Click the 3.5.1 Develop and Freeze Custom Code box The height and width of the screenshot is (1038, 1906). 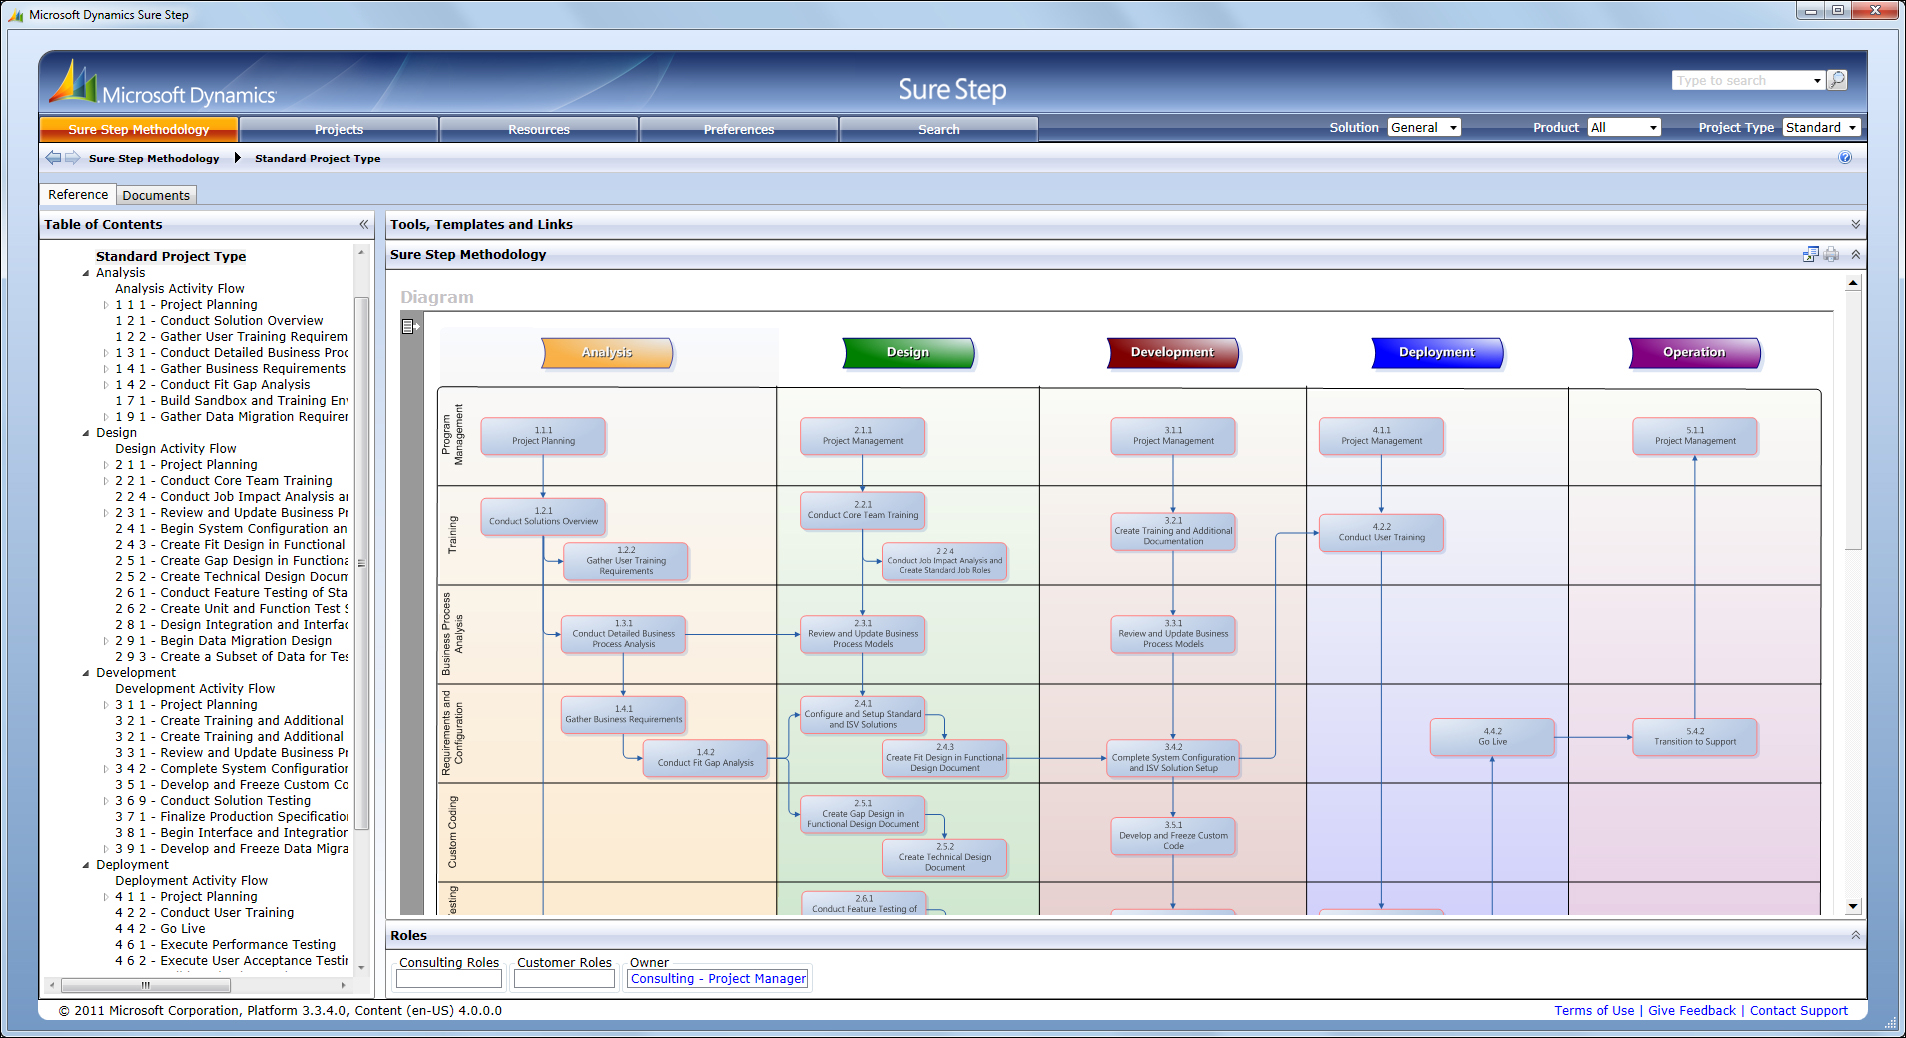click(1173, 836)
